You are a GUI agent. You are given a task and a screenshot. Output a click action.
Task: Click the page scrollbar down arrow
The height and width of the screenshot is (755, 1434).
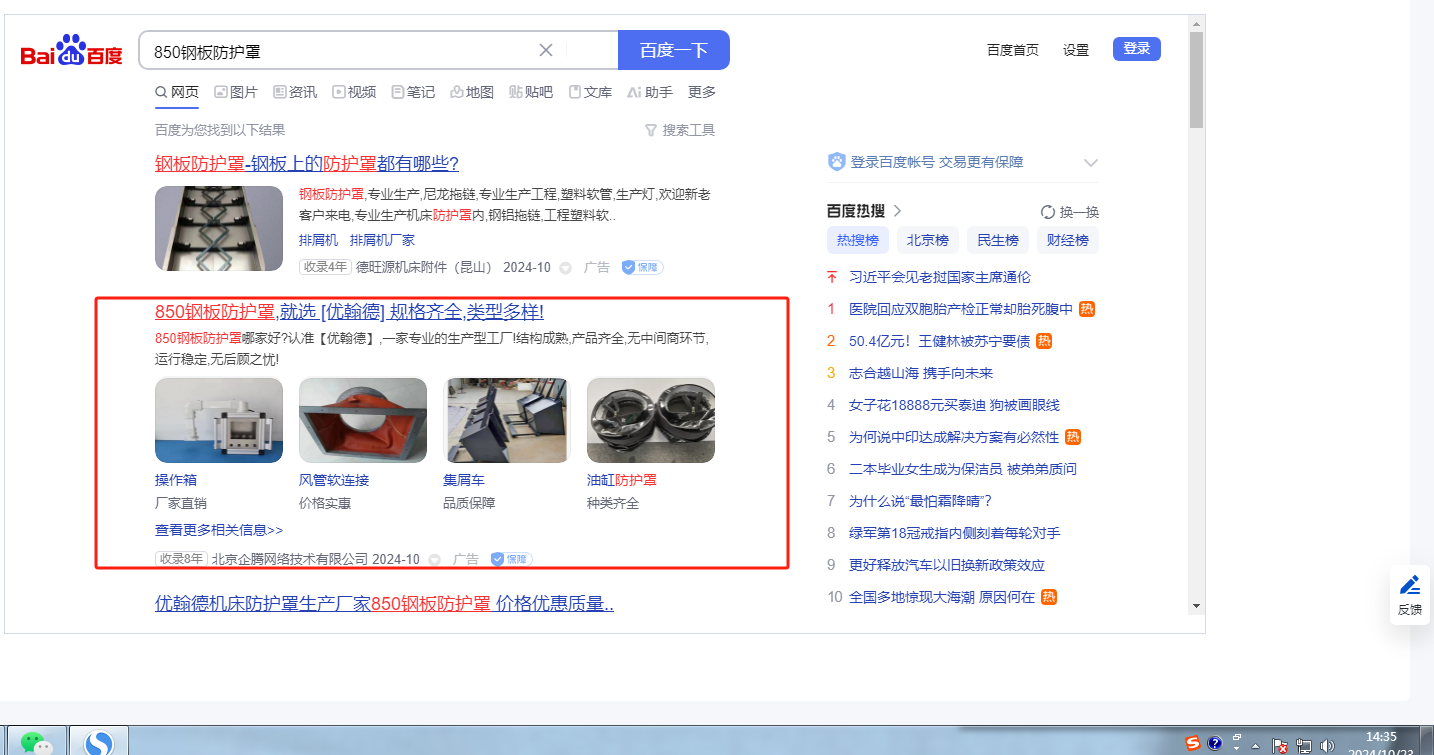coord(1196,606)
